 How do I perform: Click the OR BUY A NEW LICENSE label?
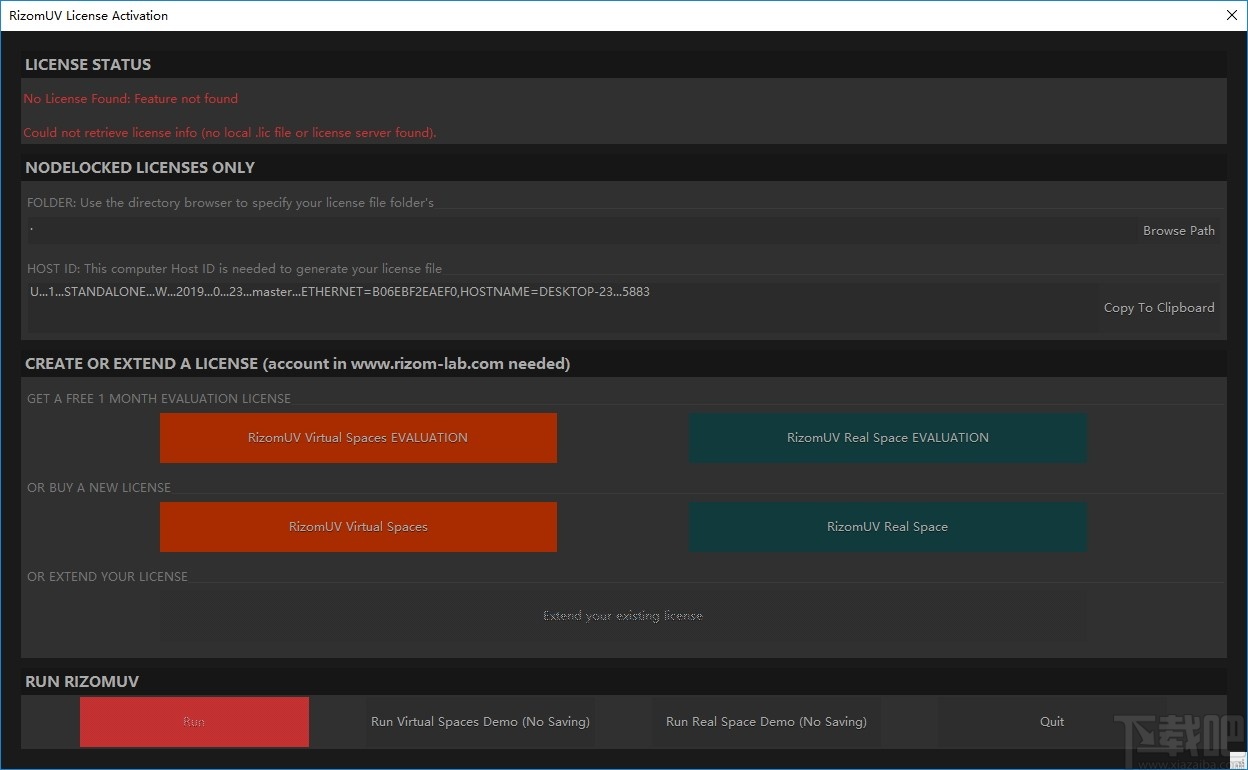pos(99,488)
